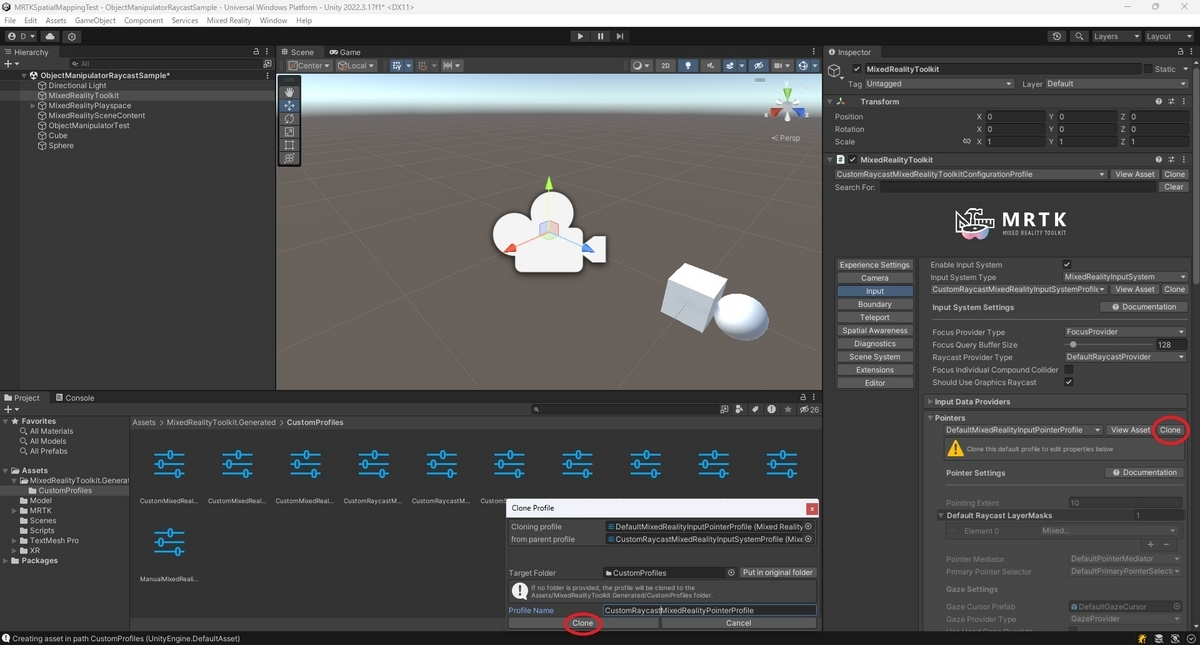
Task: Open the Layout dropdown in top bar
Action: (1169, 36)
